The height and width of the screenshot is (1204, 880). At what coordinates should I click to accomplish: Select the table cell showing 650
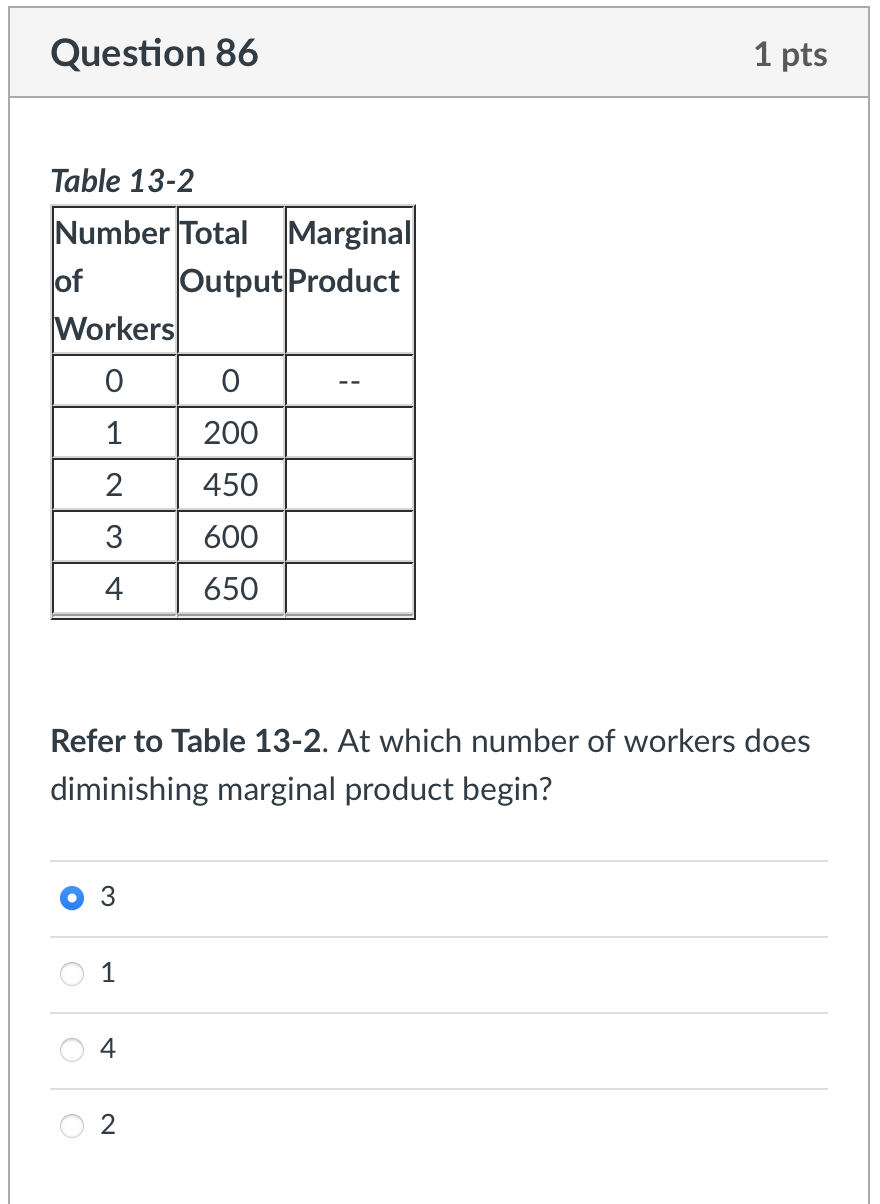(x=230, y=588)
